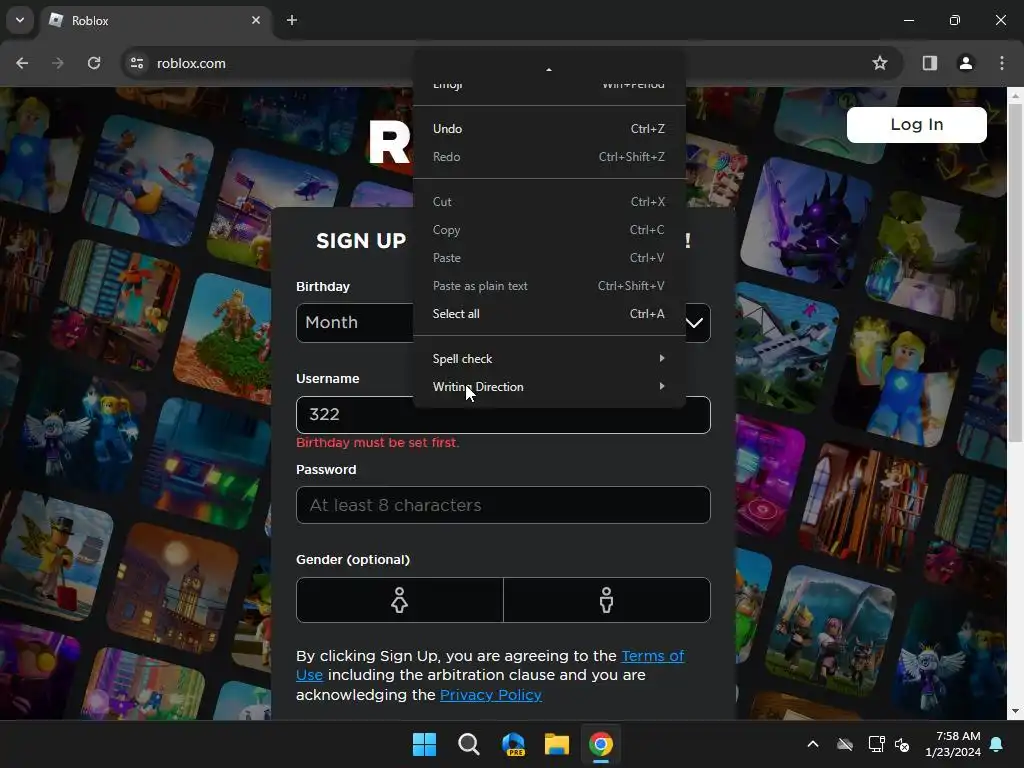Reload the Roblox page
This screenshot has width=1024, height=768.
[x=94, y=63]
